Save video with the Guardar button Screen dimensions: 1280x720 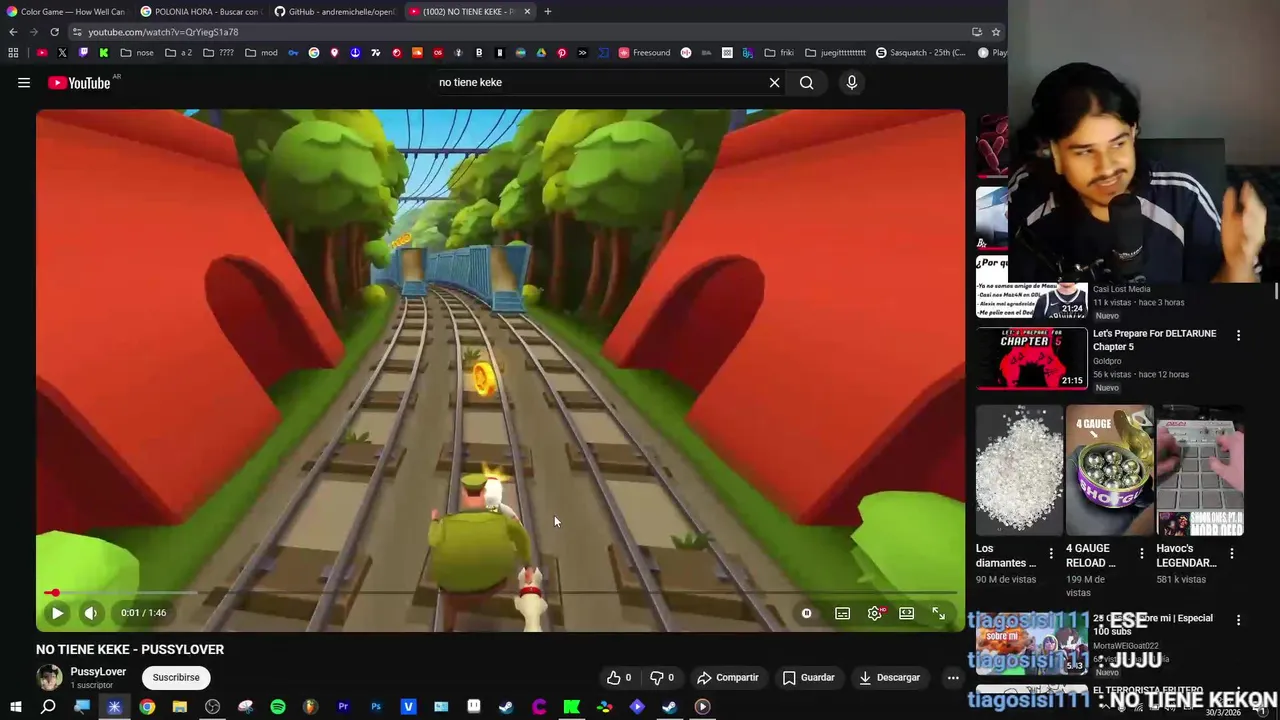[x=808, y=677]
